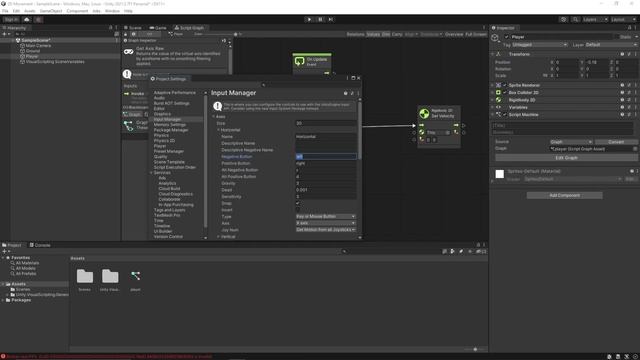Viewport: 640px width, 360px height.
Task: Select Physics 2D in Project Settings list
Action: tap(164, 141)
